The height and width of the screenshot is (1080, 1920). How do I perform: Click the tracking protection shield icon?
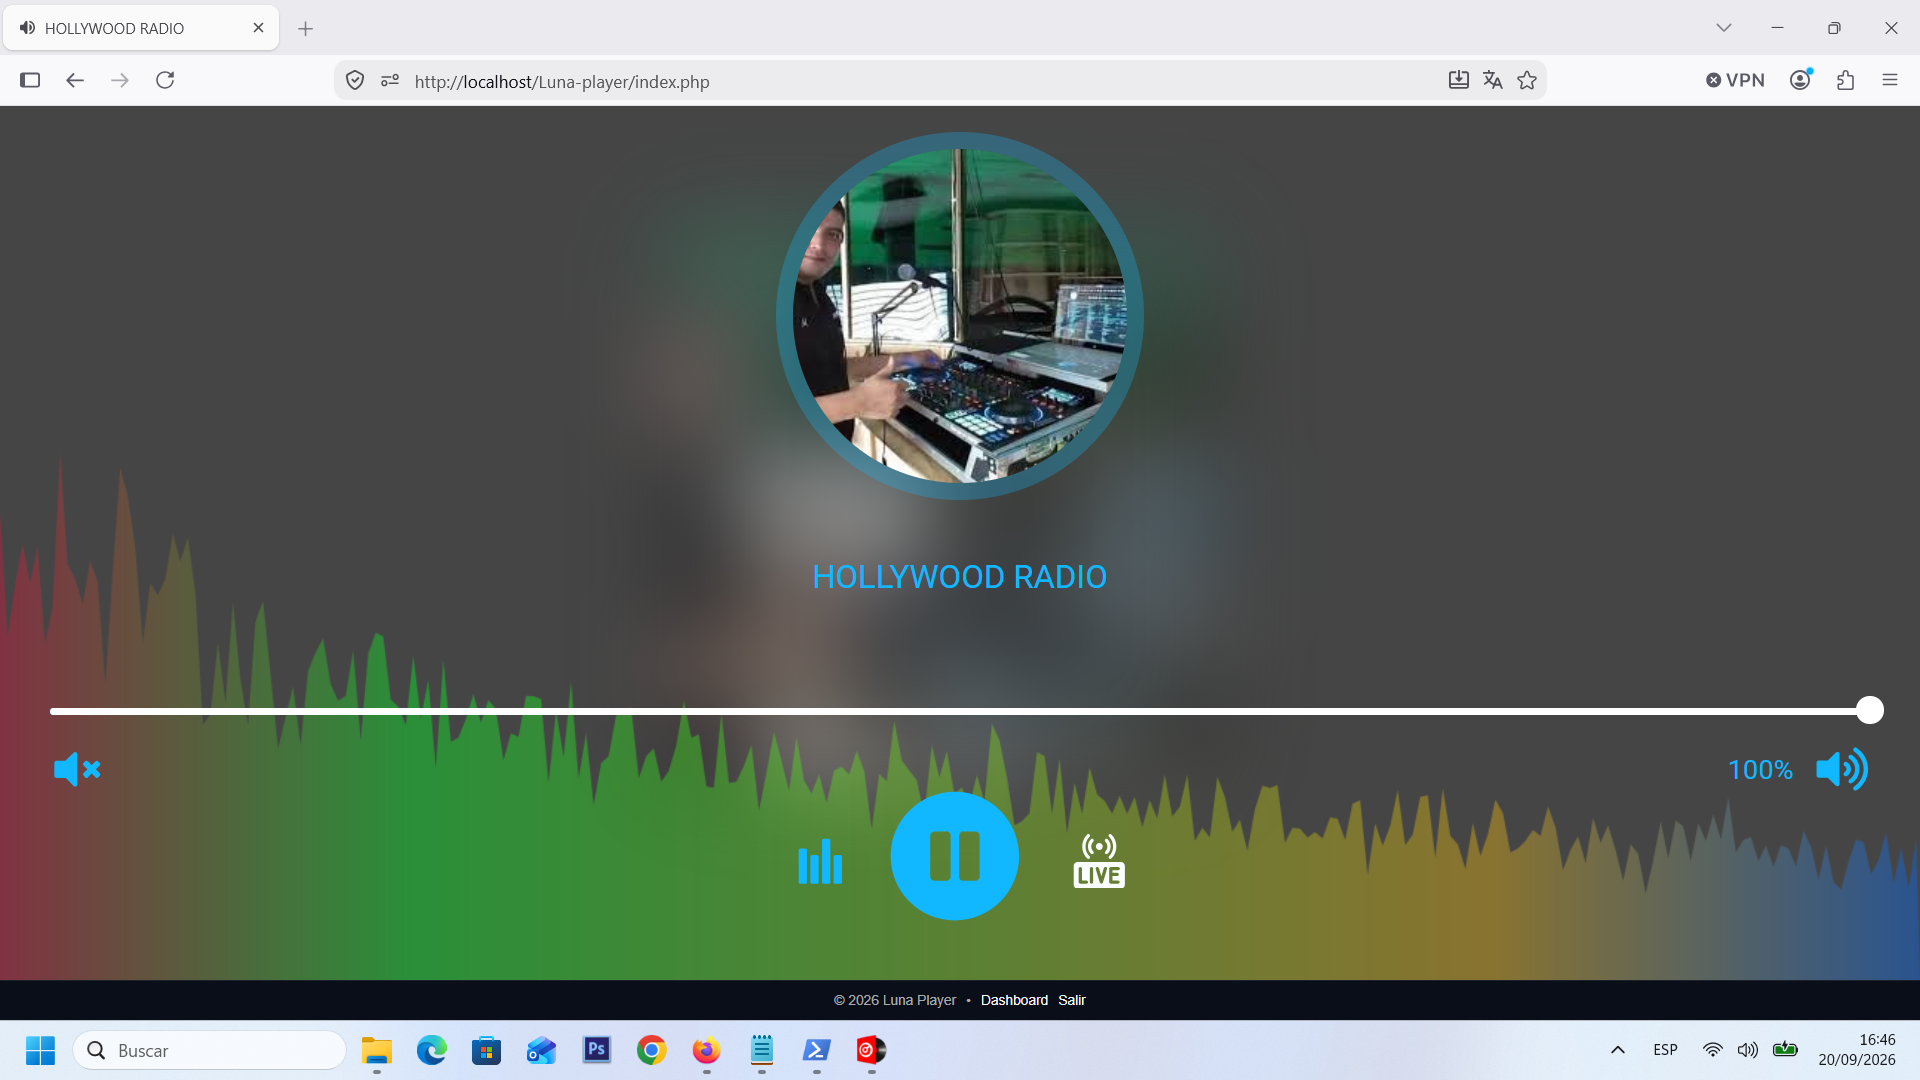coord(355,80)
